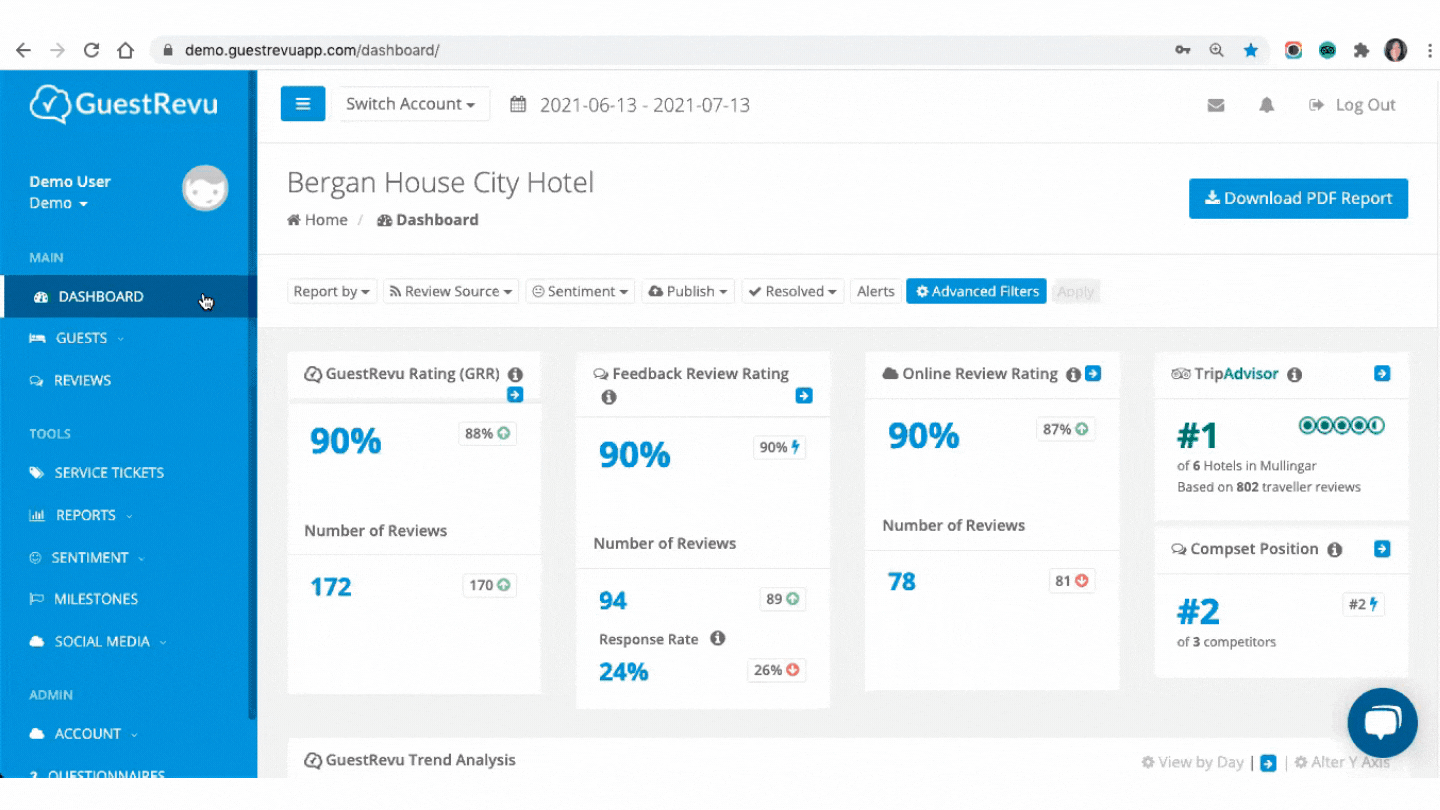
Task: Click the 81 online reviews comparison badge
Action: coord(1071,580)
